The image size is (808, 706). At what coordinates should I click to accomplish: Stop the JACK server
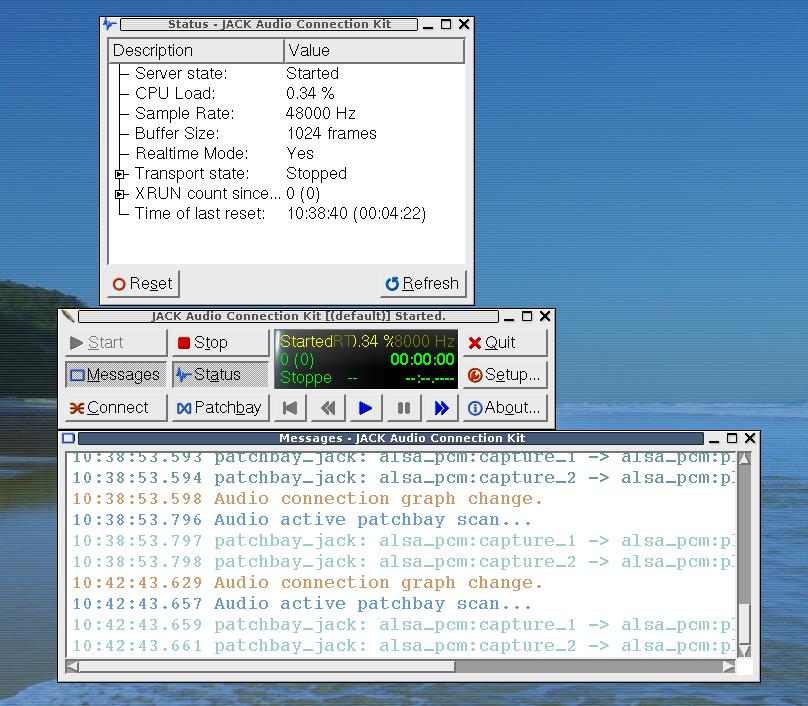tap(221, 343)
